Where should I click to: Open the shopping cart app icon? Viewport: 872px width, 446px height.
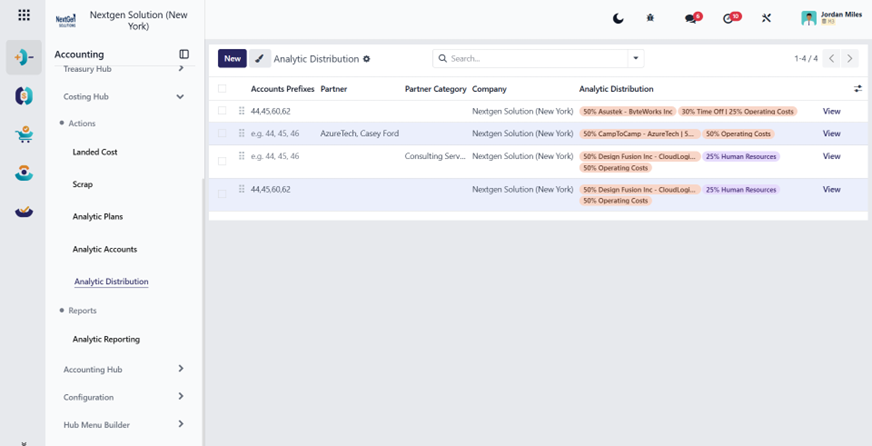click(x=24, y=134)
